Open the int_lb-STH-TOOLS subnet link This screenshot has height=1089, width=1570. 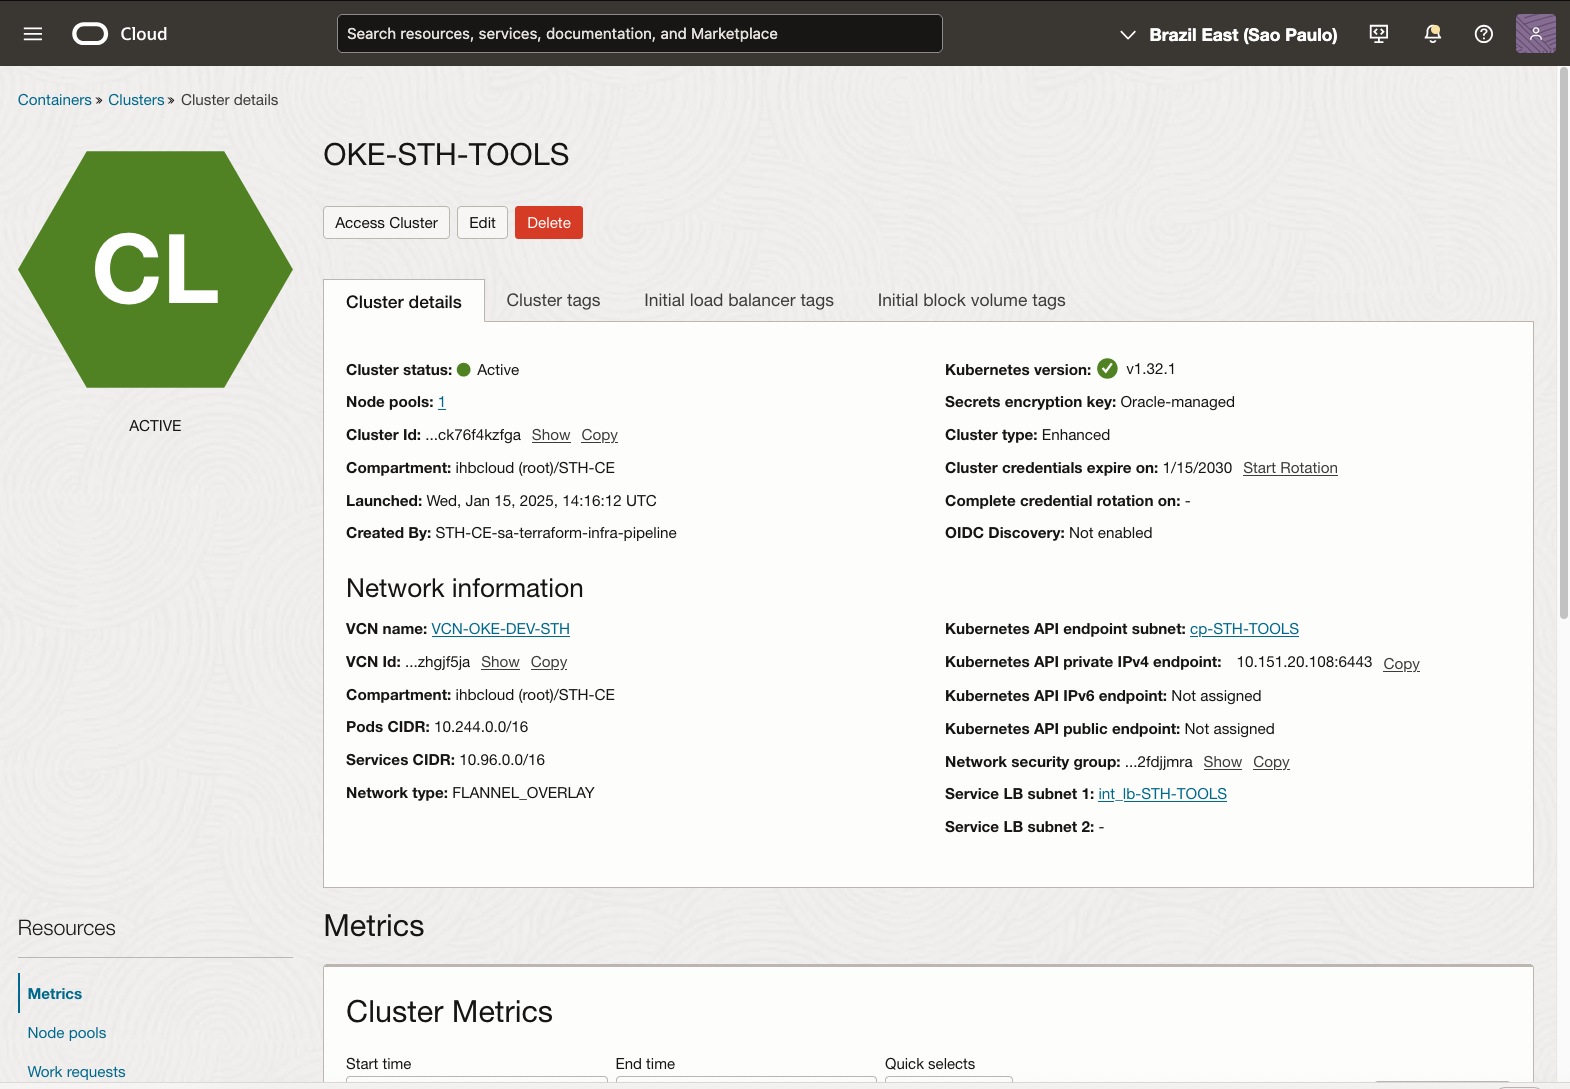(x=1162, y=794)
